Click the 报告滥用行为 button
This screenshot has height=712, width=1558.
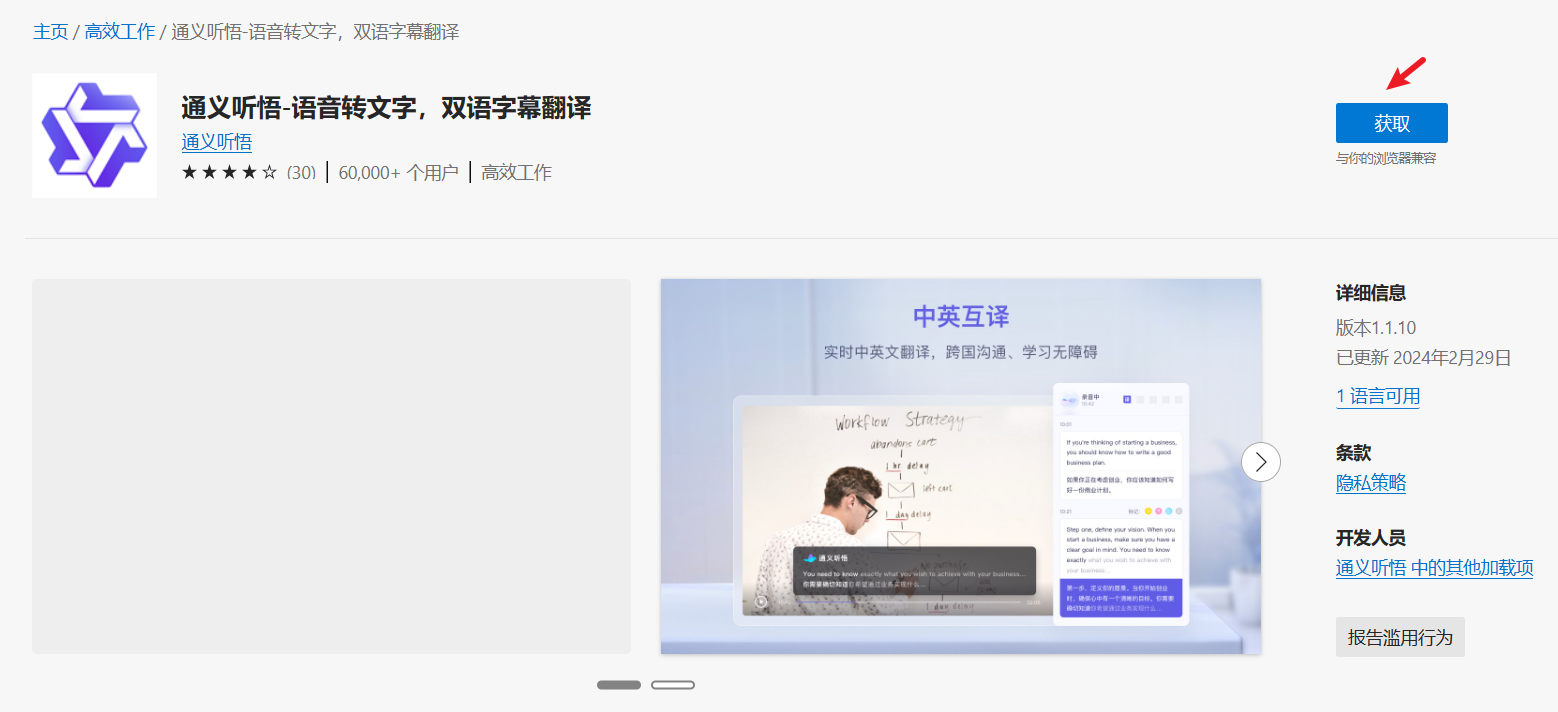[1400, 637]
